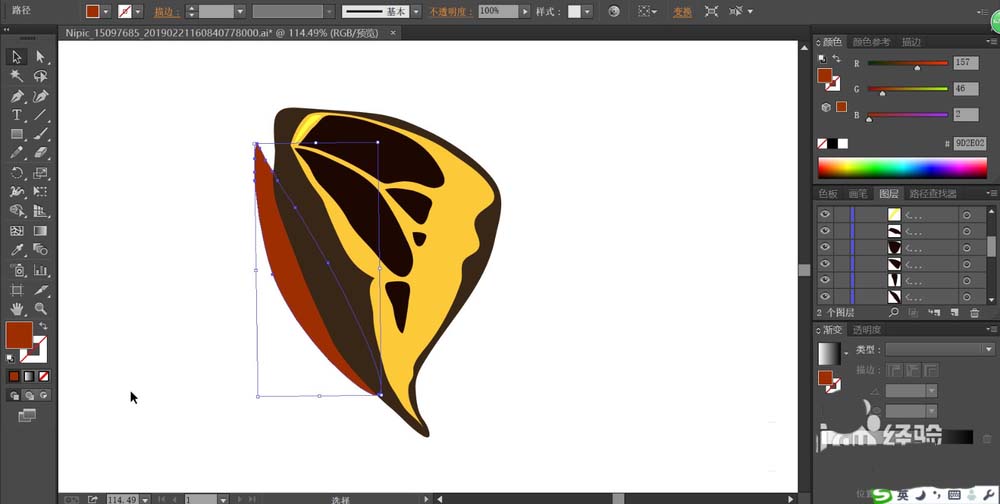Switch to the 透明度 tab

pos(867,330)
